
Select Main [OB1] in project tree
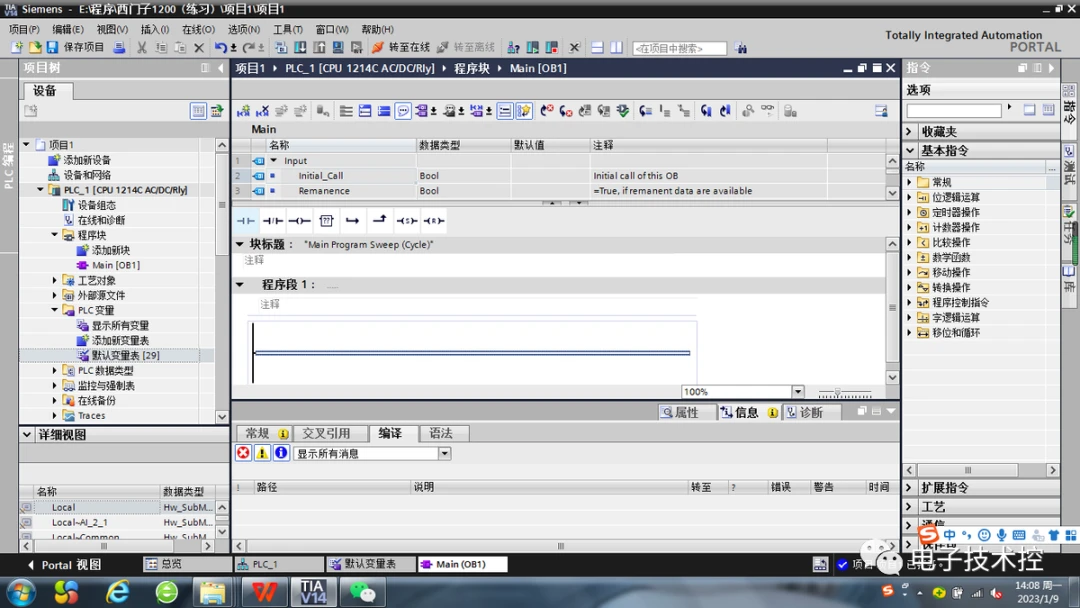click(116, 265)
